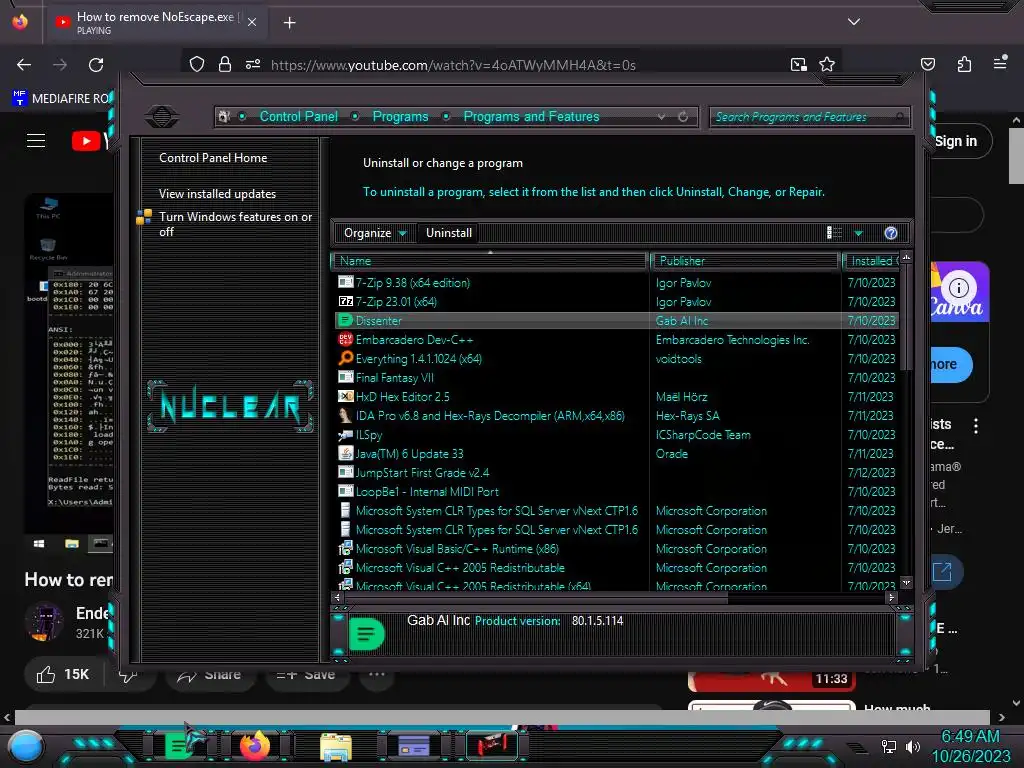1024x768 pixels.
Task: Open the three-dot menu beside suggested video
Action: coord(976,426)
